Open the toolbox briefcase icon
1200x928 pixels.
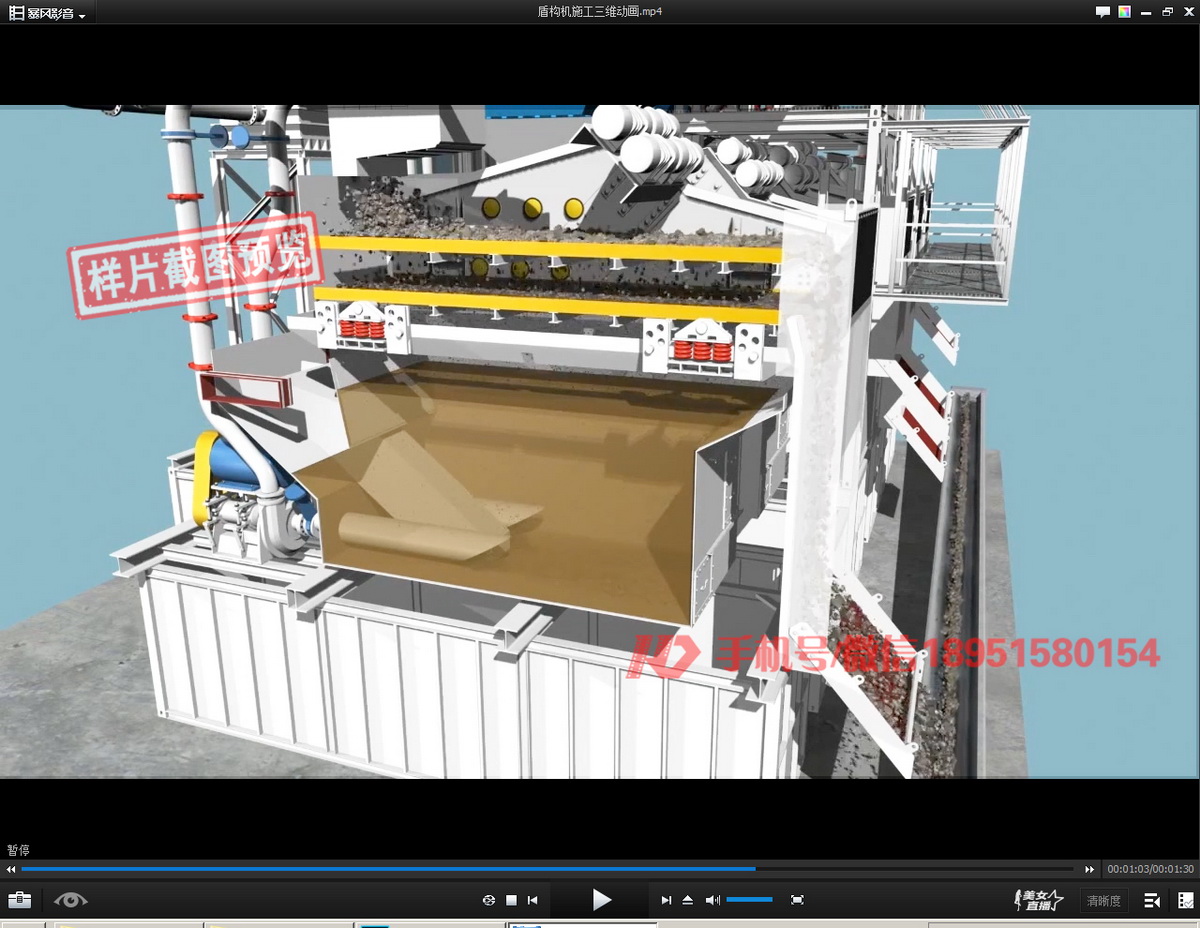pyautogui.click(x=19, y=900)
